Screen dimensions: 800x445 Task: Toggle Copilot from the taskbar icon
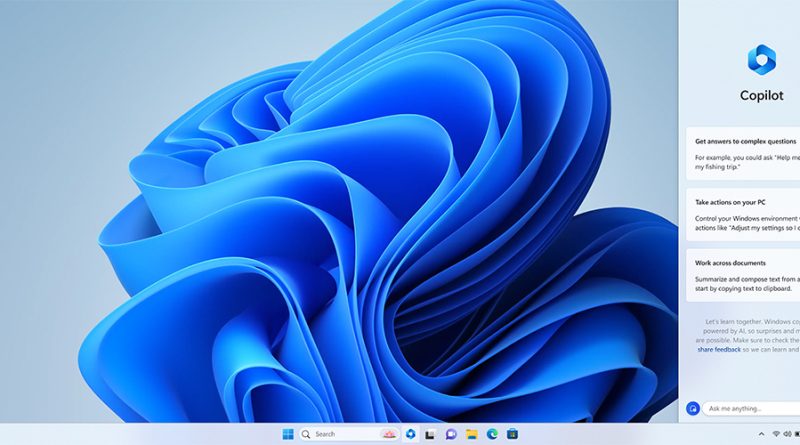[x=410, y=434]
